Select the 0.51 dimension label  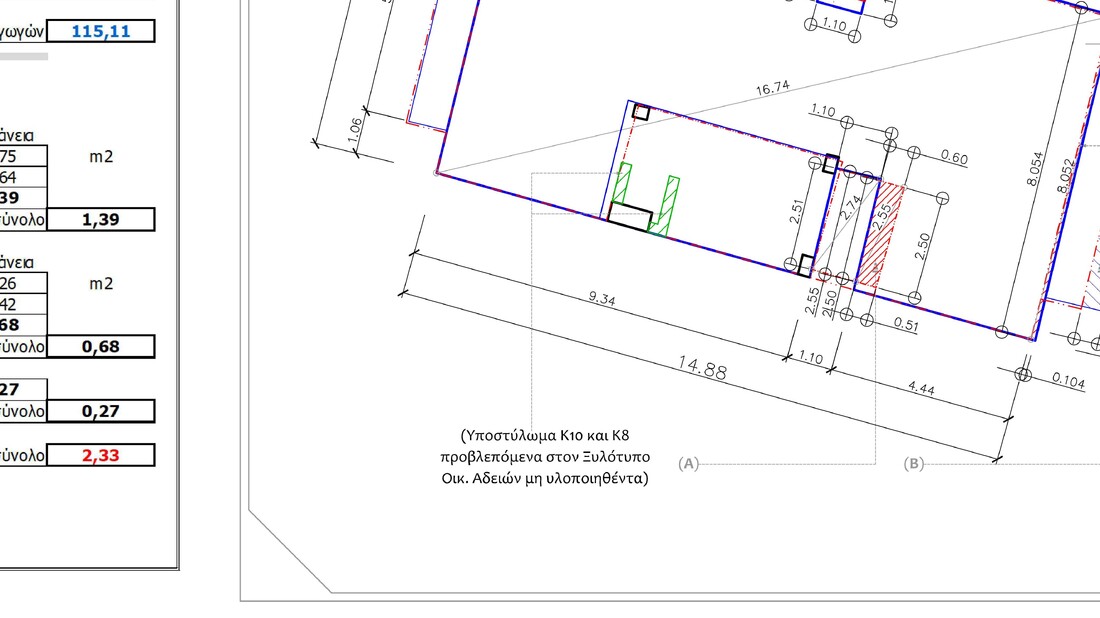(x=906, y=323)
